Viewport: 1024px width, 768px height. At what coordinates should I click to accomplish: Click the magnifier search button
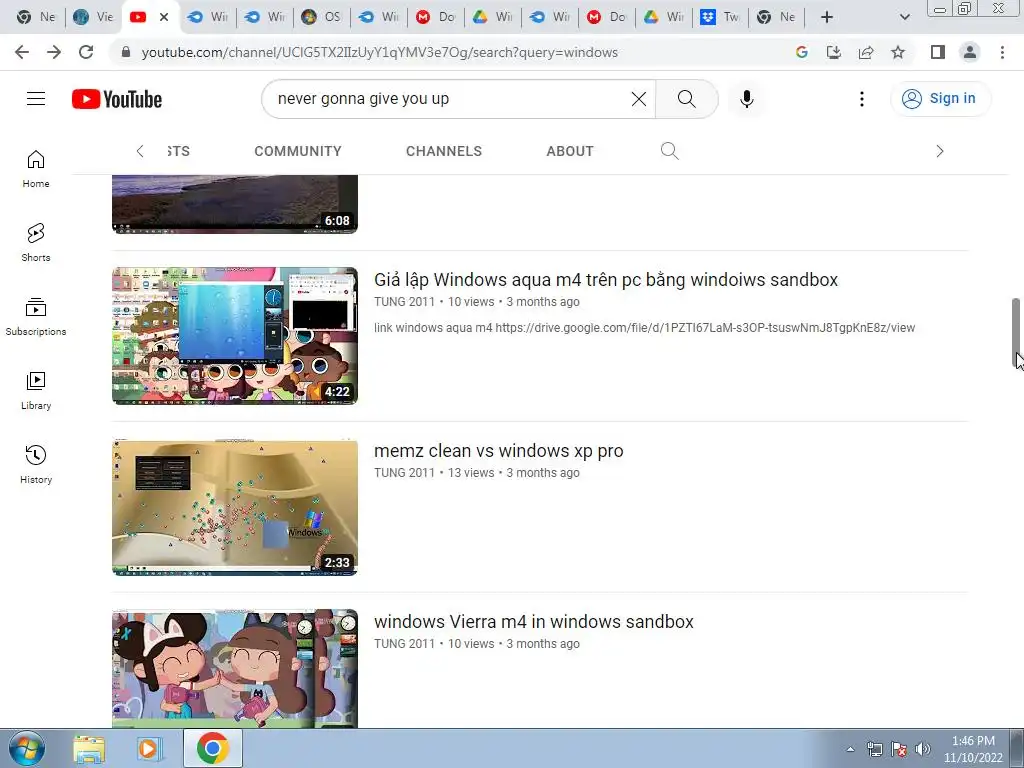tap(686, 99)
